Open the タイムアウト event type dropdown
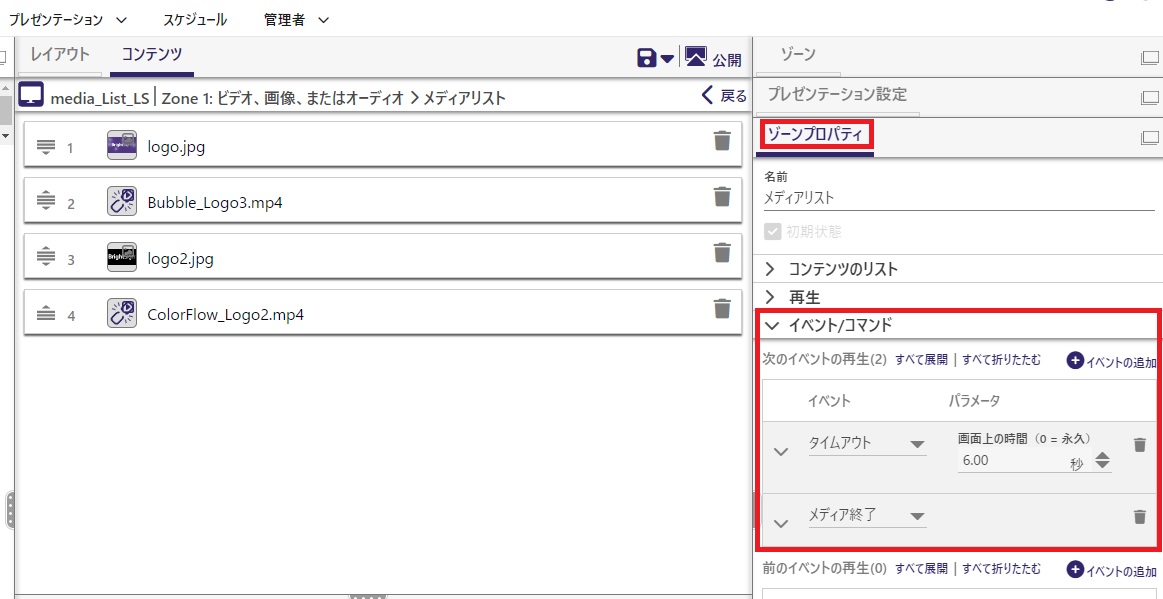This screenshot has width=1163, height=599. [866, 445]
